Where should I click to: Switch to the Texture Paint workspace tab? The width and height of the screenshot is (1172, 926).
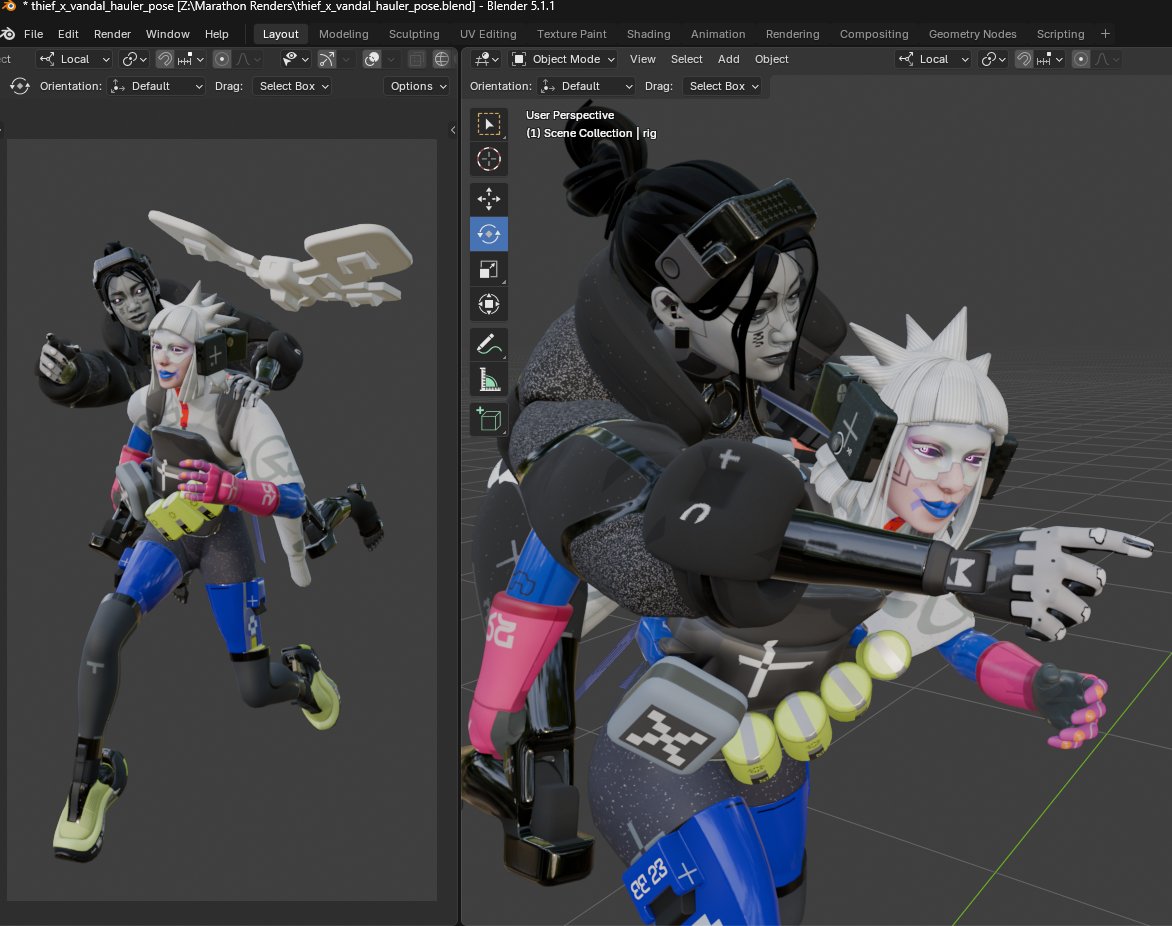point(572,34)
